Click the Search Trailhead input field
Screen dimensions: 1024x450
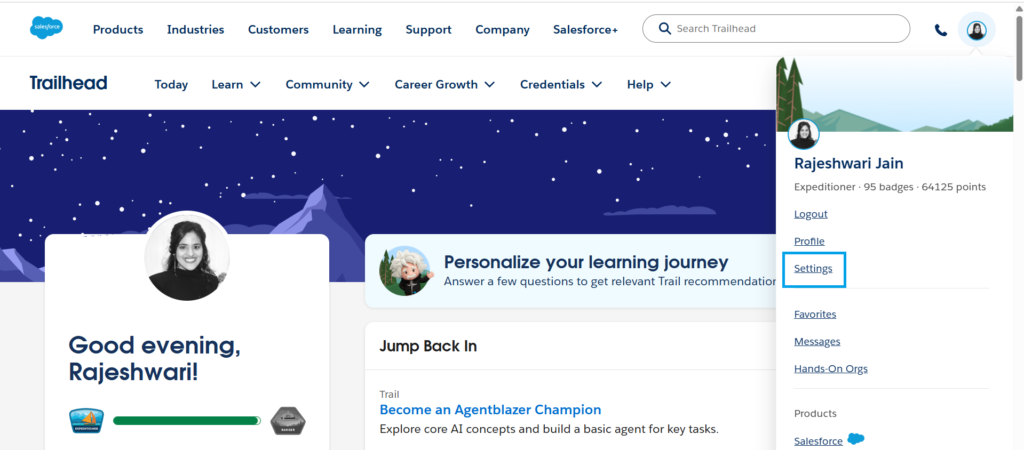click(785, 29)
